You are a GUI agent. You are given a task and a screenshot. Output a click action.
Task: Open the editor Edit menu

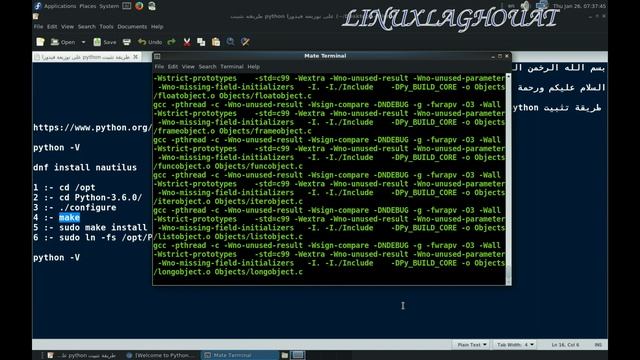click(x=52, y=27)
